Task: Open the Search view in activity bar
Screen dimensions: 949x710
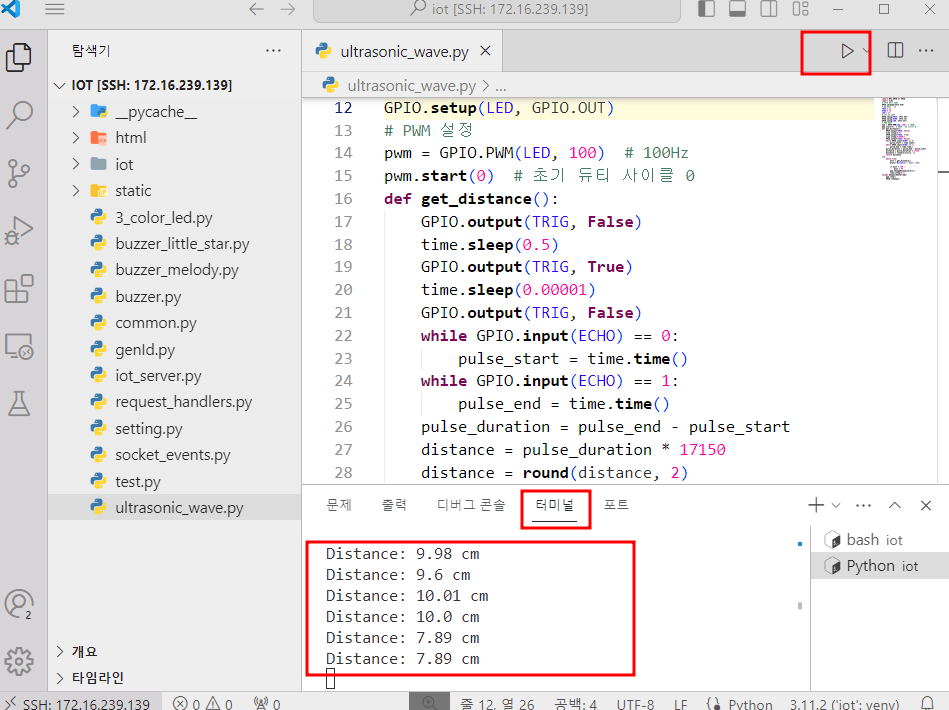Action: pyautogui.click(x=19, y=115)
